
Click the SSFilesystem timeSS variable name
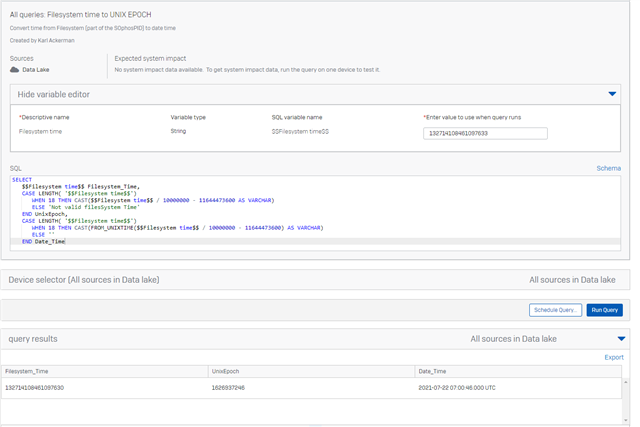click(x=300, y=131)
